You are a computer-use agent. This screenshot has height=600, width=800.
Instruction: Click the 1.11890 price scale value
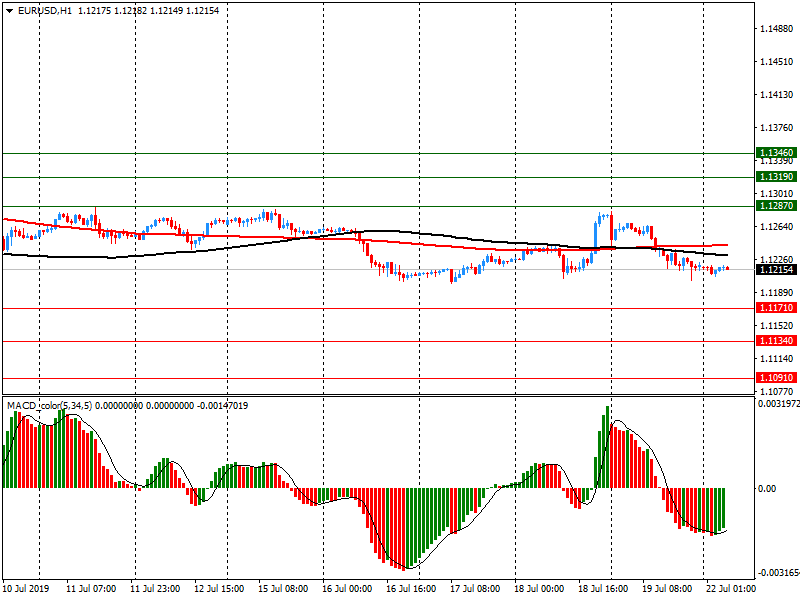[777, 292]
